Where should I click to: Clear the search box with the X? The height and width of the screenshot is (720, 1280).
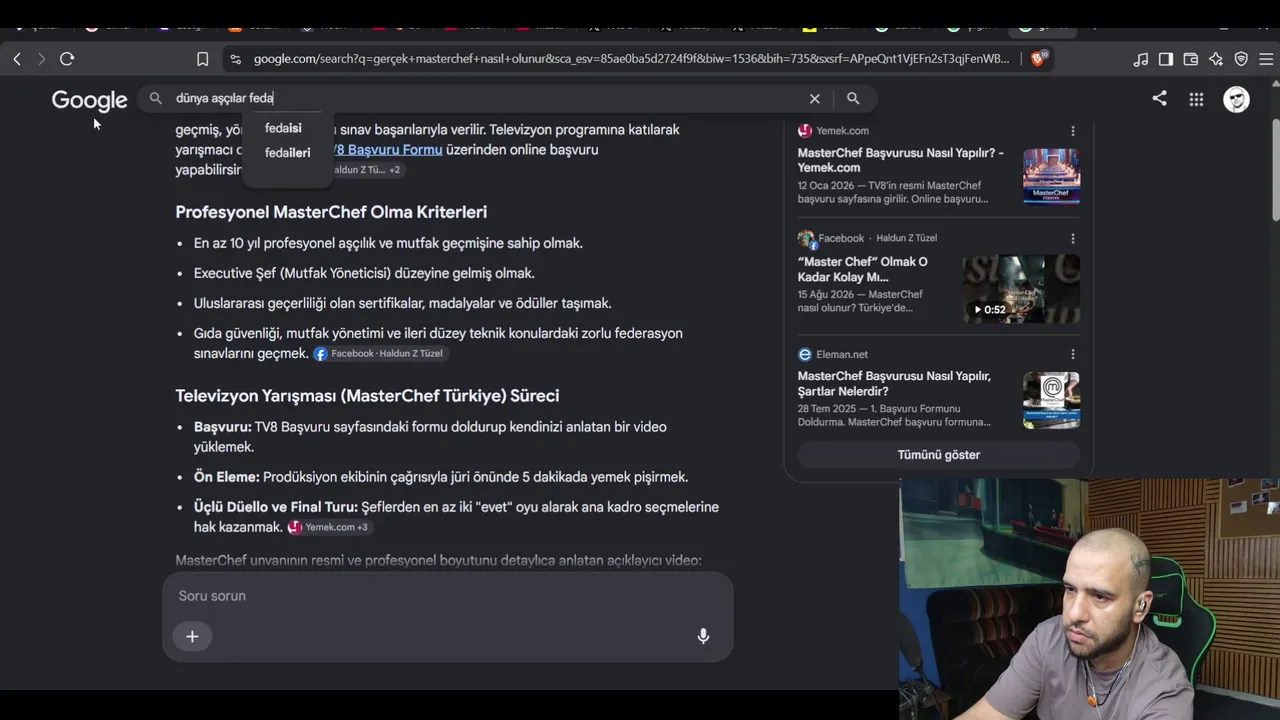coord(815,98)
